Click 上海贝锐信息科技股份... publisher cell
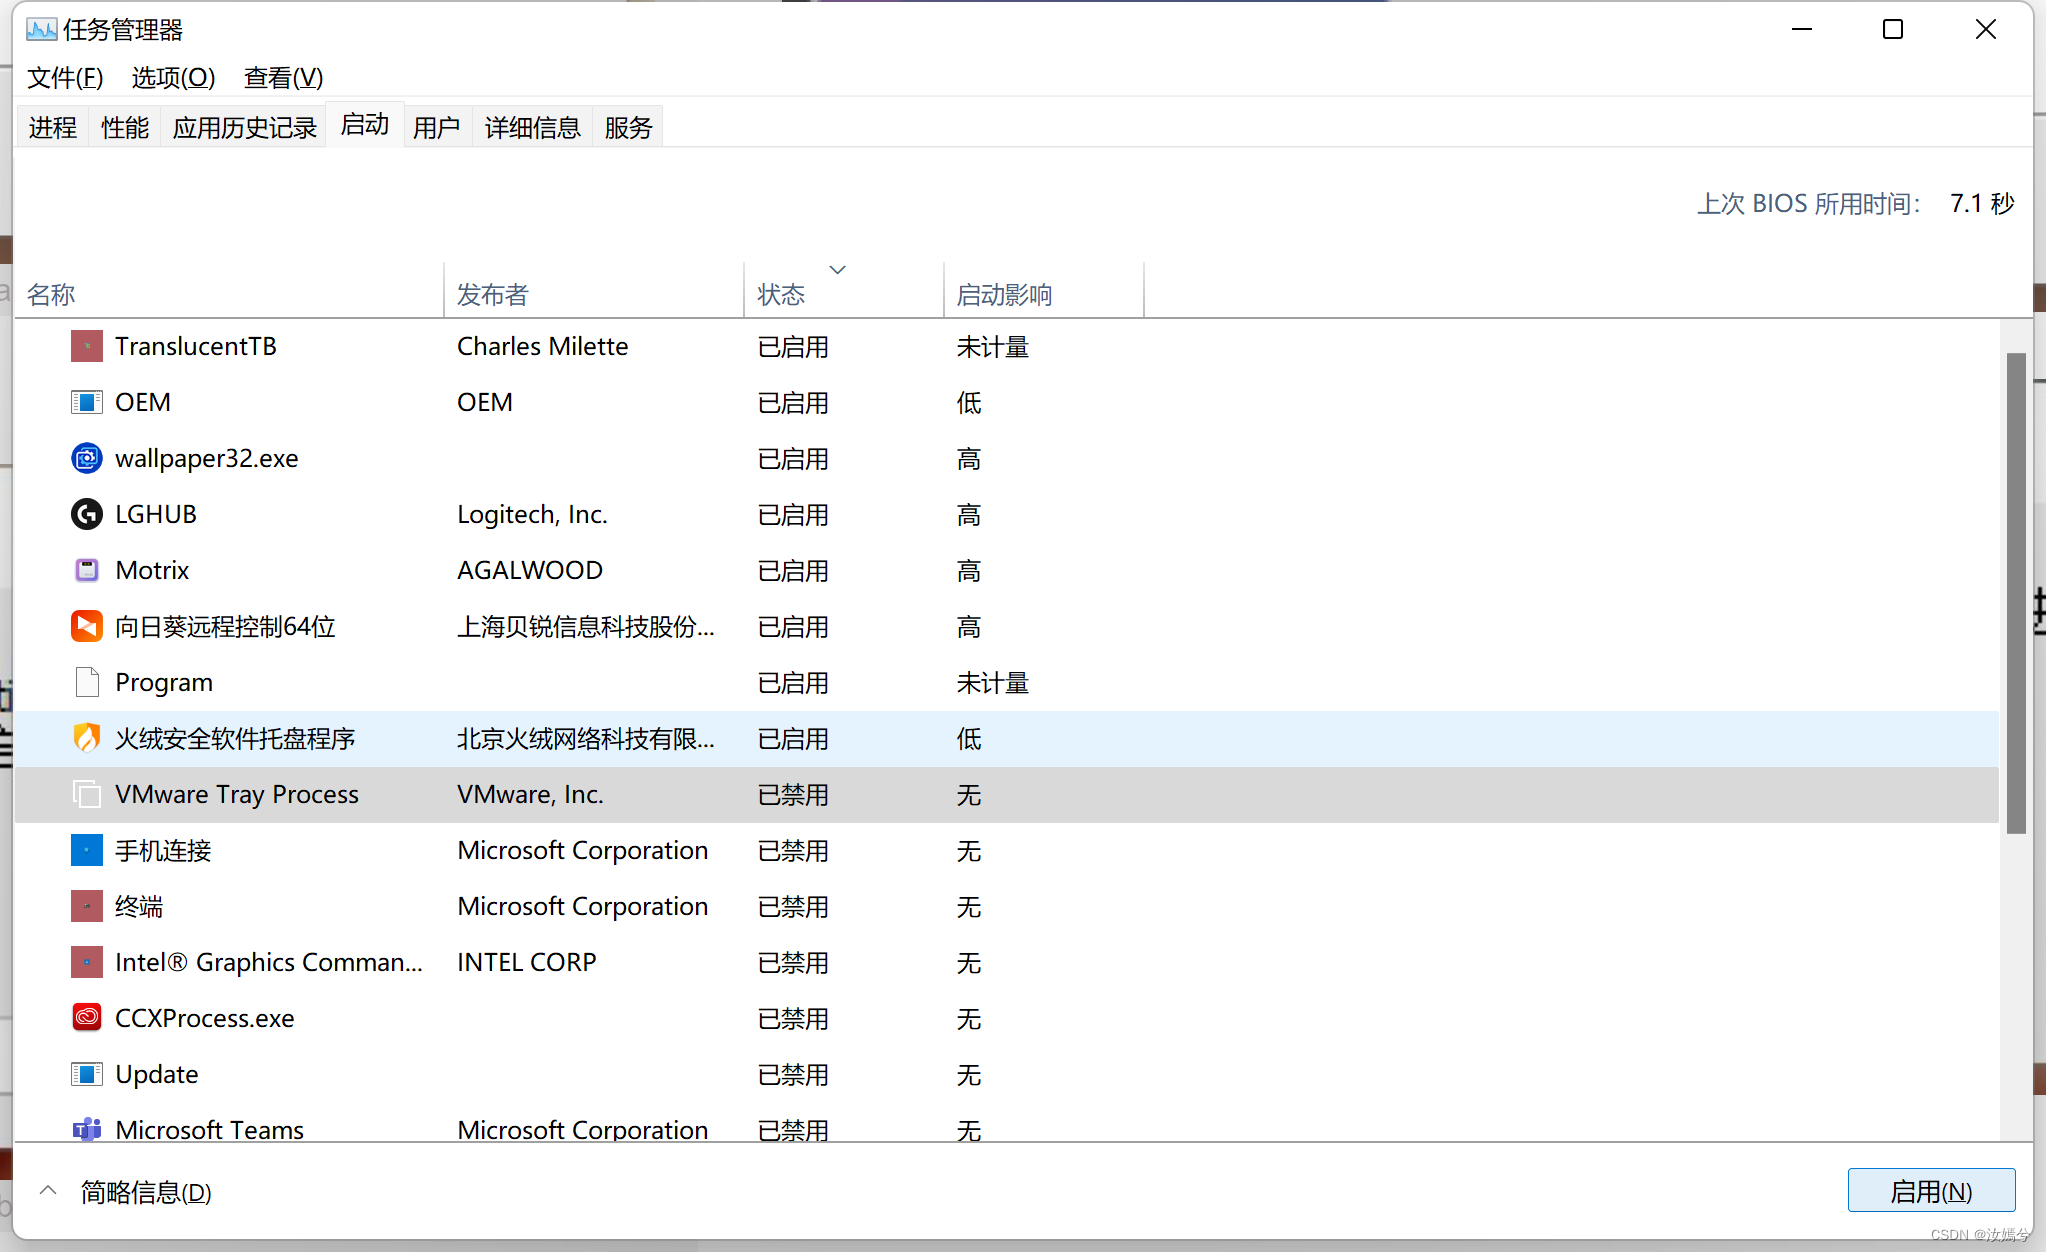 coord(586,626)
